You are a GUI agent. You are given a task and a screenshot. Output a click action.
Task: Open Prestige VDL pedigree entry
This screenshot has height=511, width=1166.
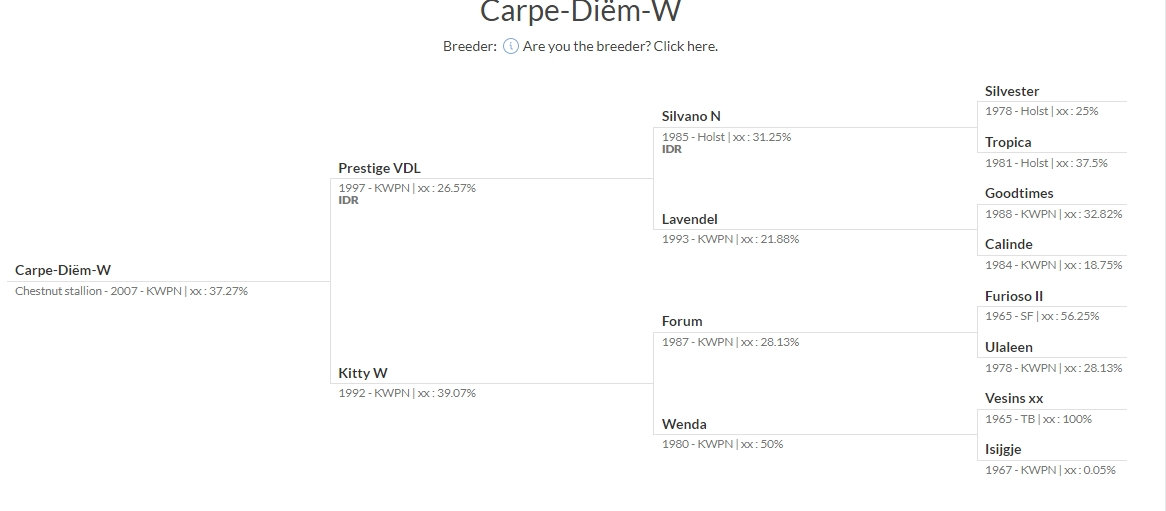click(386, 168)
